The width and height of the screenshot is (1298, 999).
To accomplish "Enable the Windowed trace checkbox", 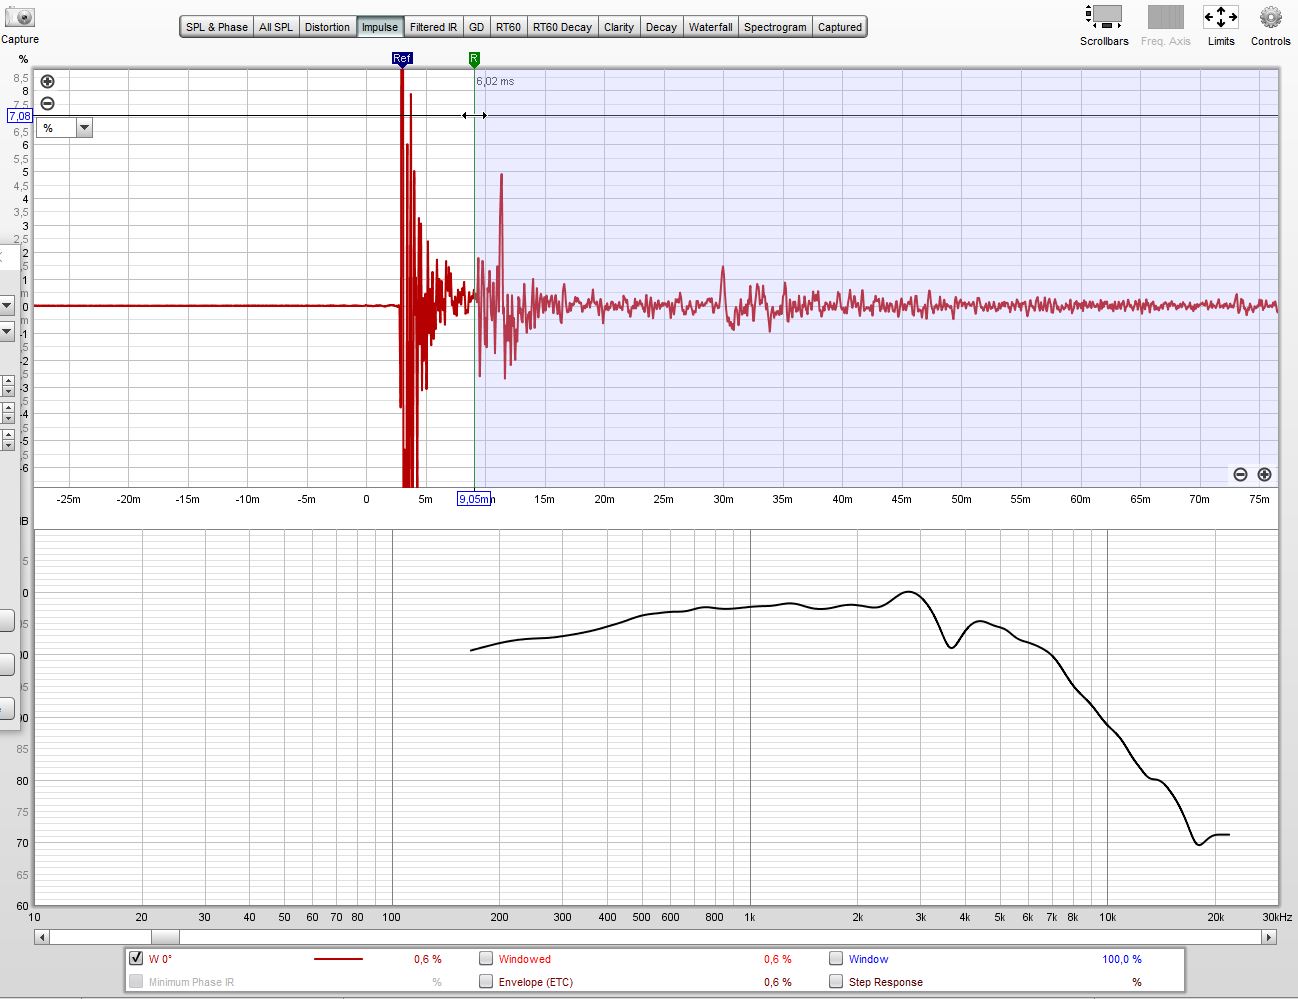I will coord(486,958).
